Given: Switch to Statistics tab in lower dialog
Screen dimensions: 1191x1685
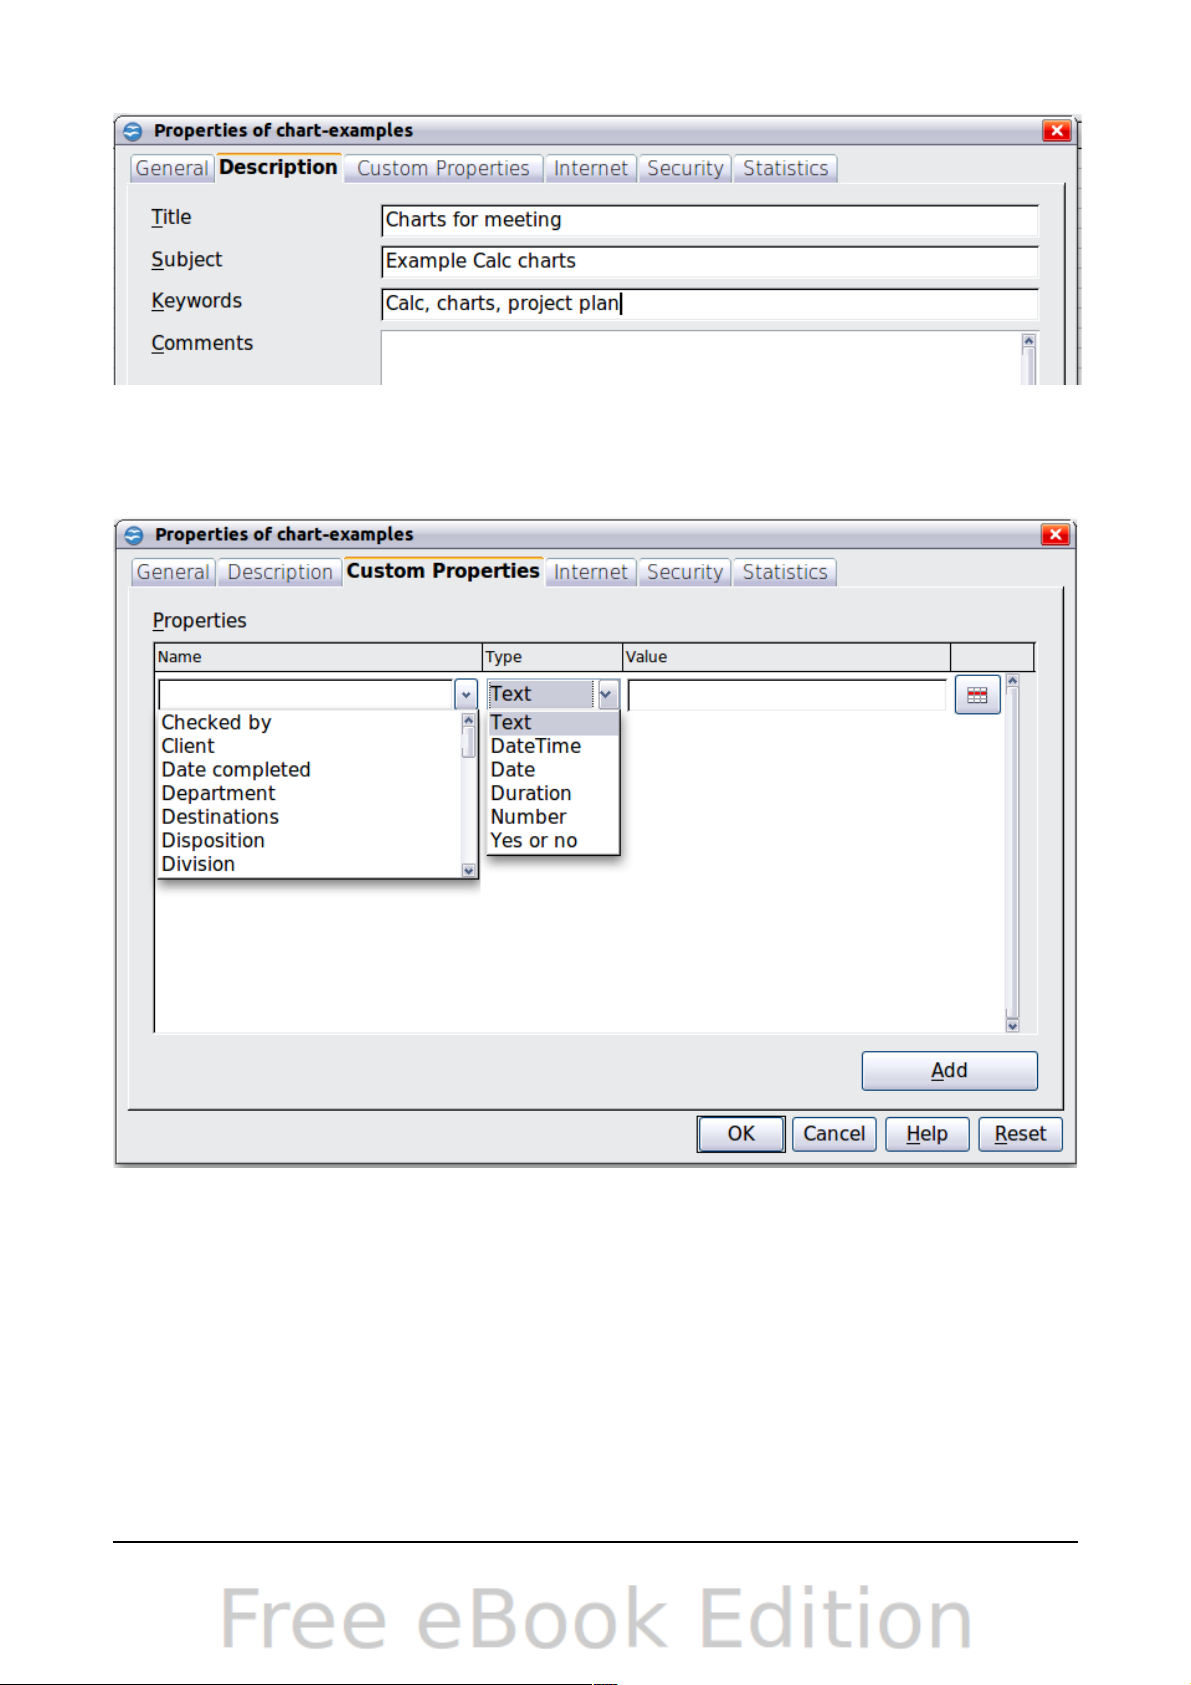Looking at the screenshot, I should [785, 572].
